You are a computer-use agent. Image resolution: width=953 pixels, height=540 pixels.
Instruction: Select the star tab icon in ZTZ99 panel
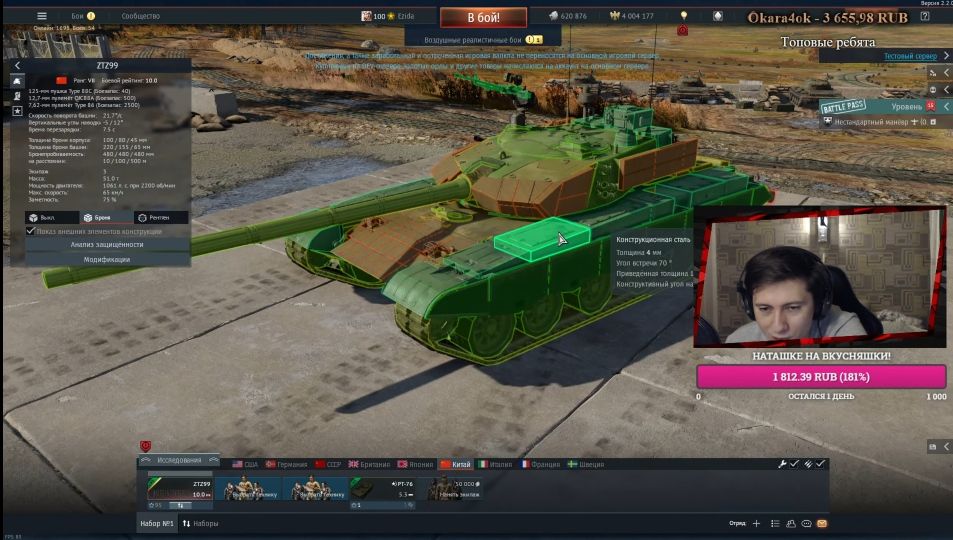coord(17,111)
